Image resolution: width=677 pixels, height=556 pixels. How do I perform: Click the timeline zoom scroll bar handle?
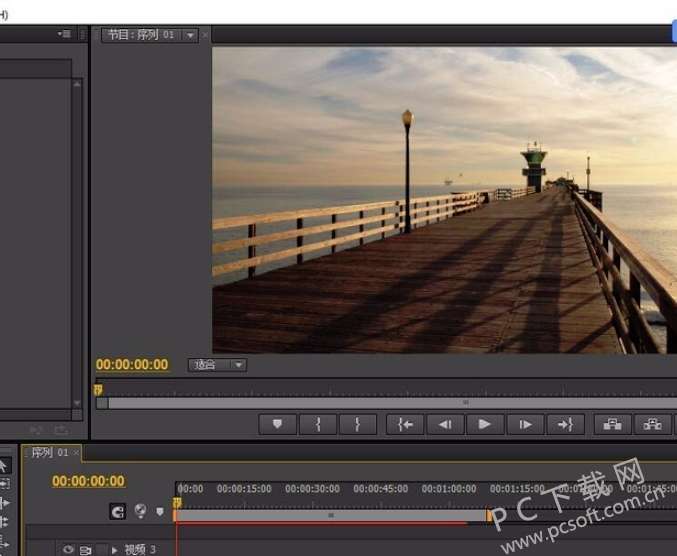click(x=331, y=515)
